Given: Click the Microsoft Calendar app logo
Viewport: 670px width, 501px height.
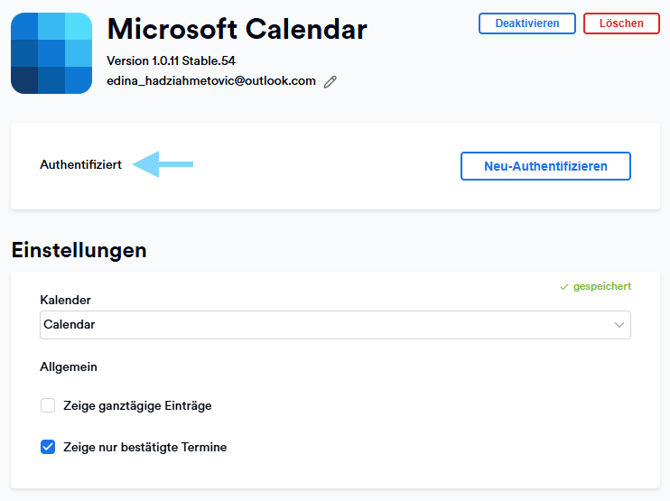Looking at the screenshot, I should pos(52,53).
